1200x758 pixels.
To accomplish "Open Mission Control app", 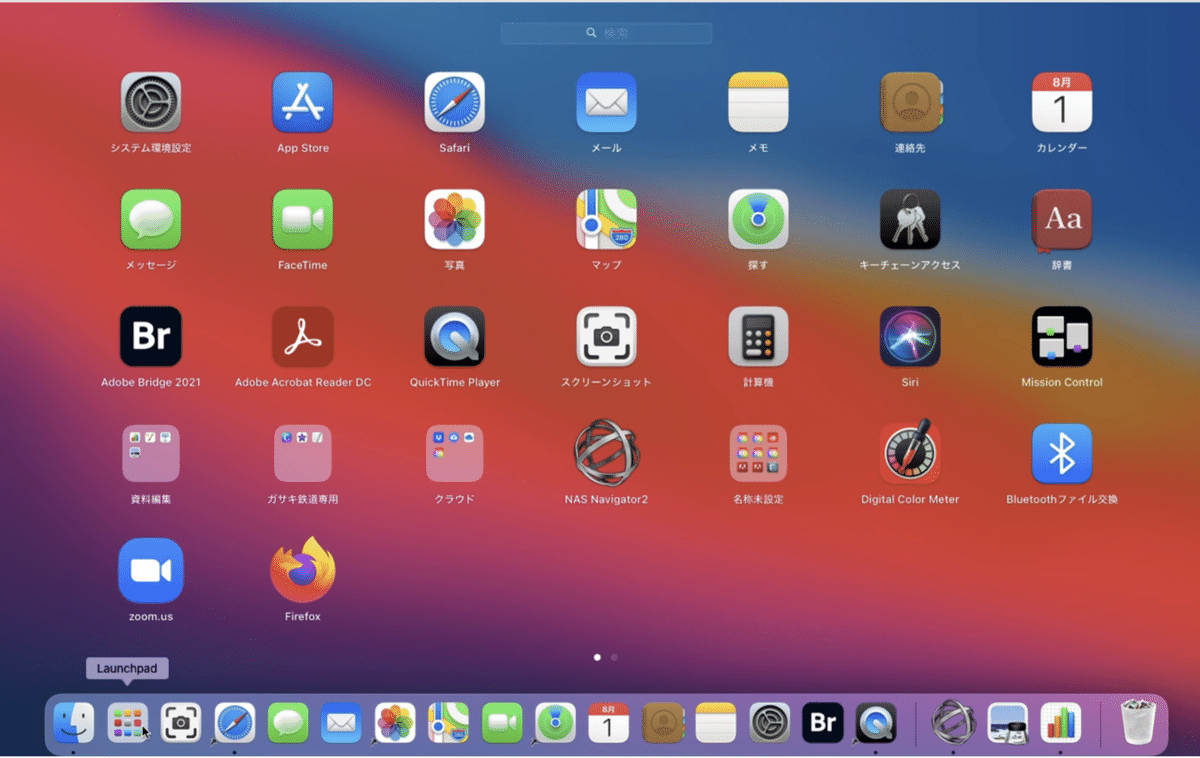I will click(1062, 336).
